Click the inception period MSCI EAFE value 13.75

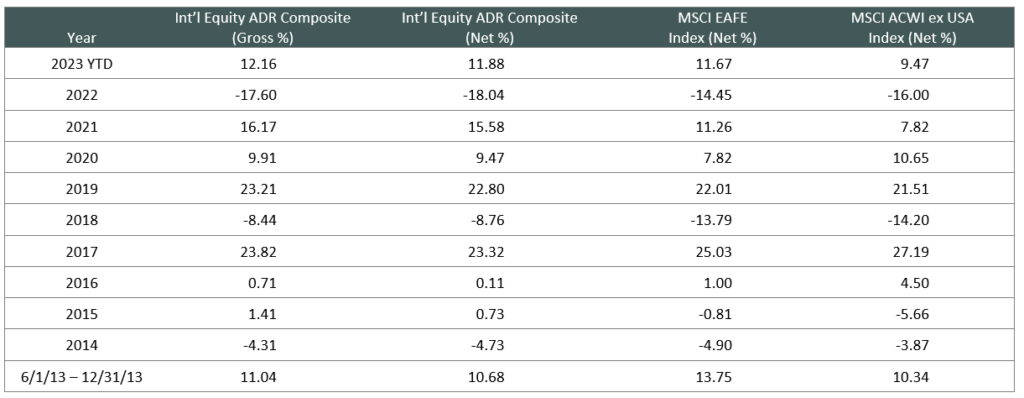click(716, 378)
